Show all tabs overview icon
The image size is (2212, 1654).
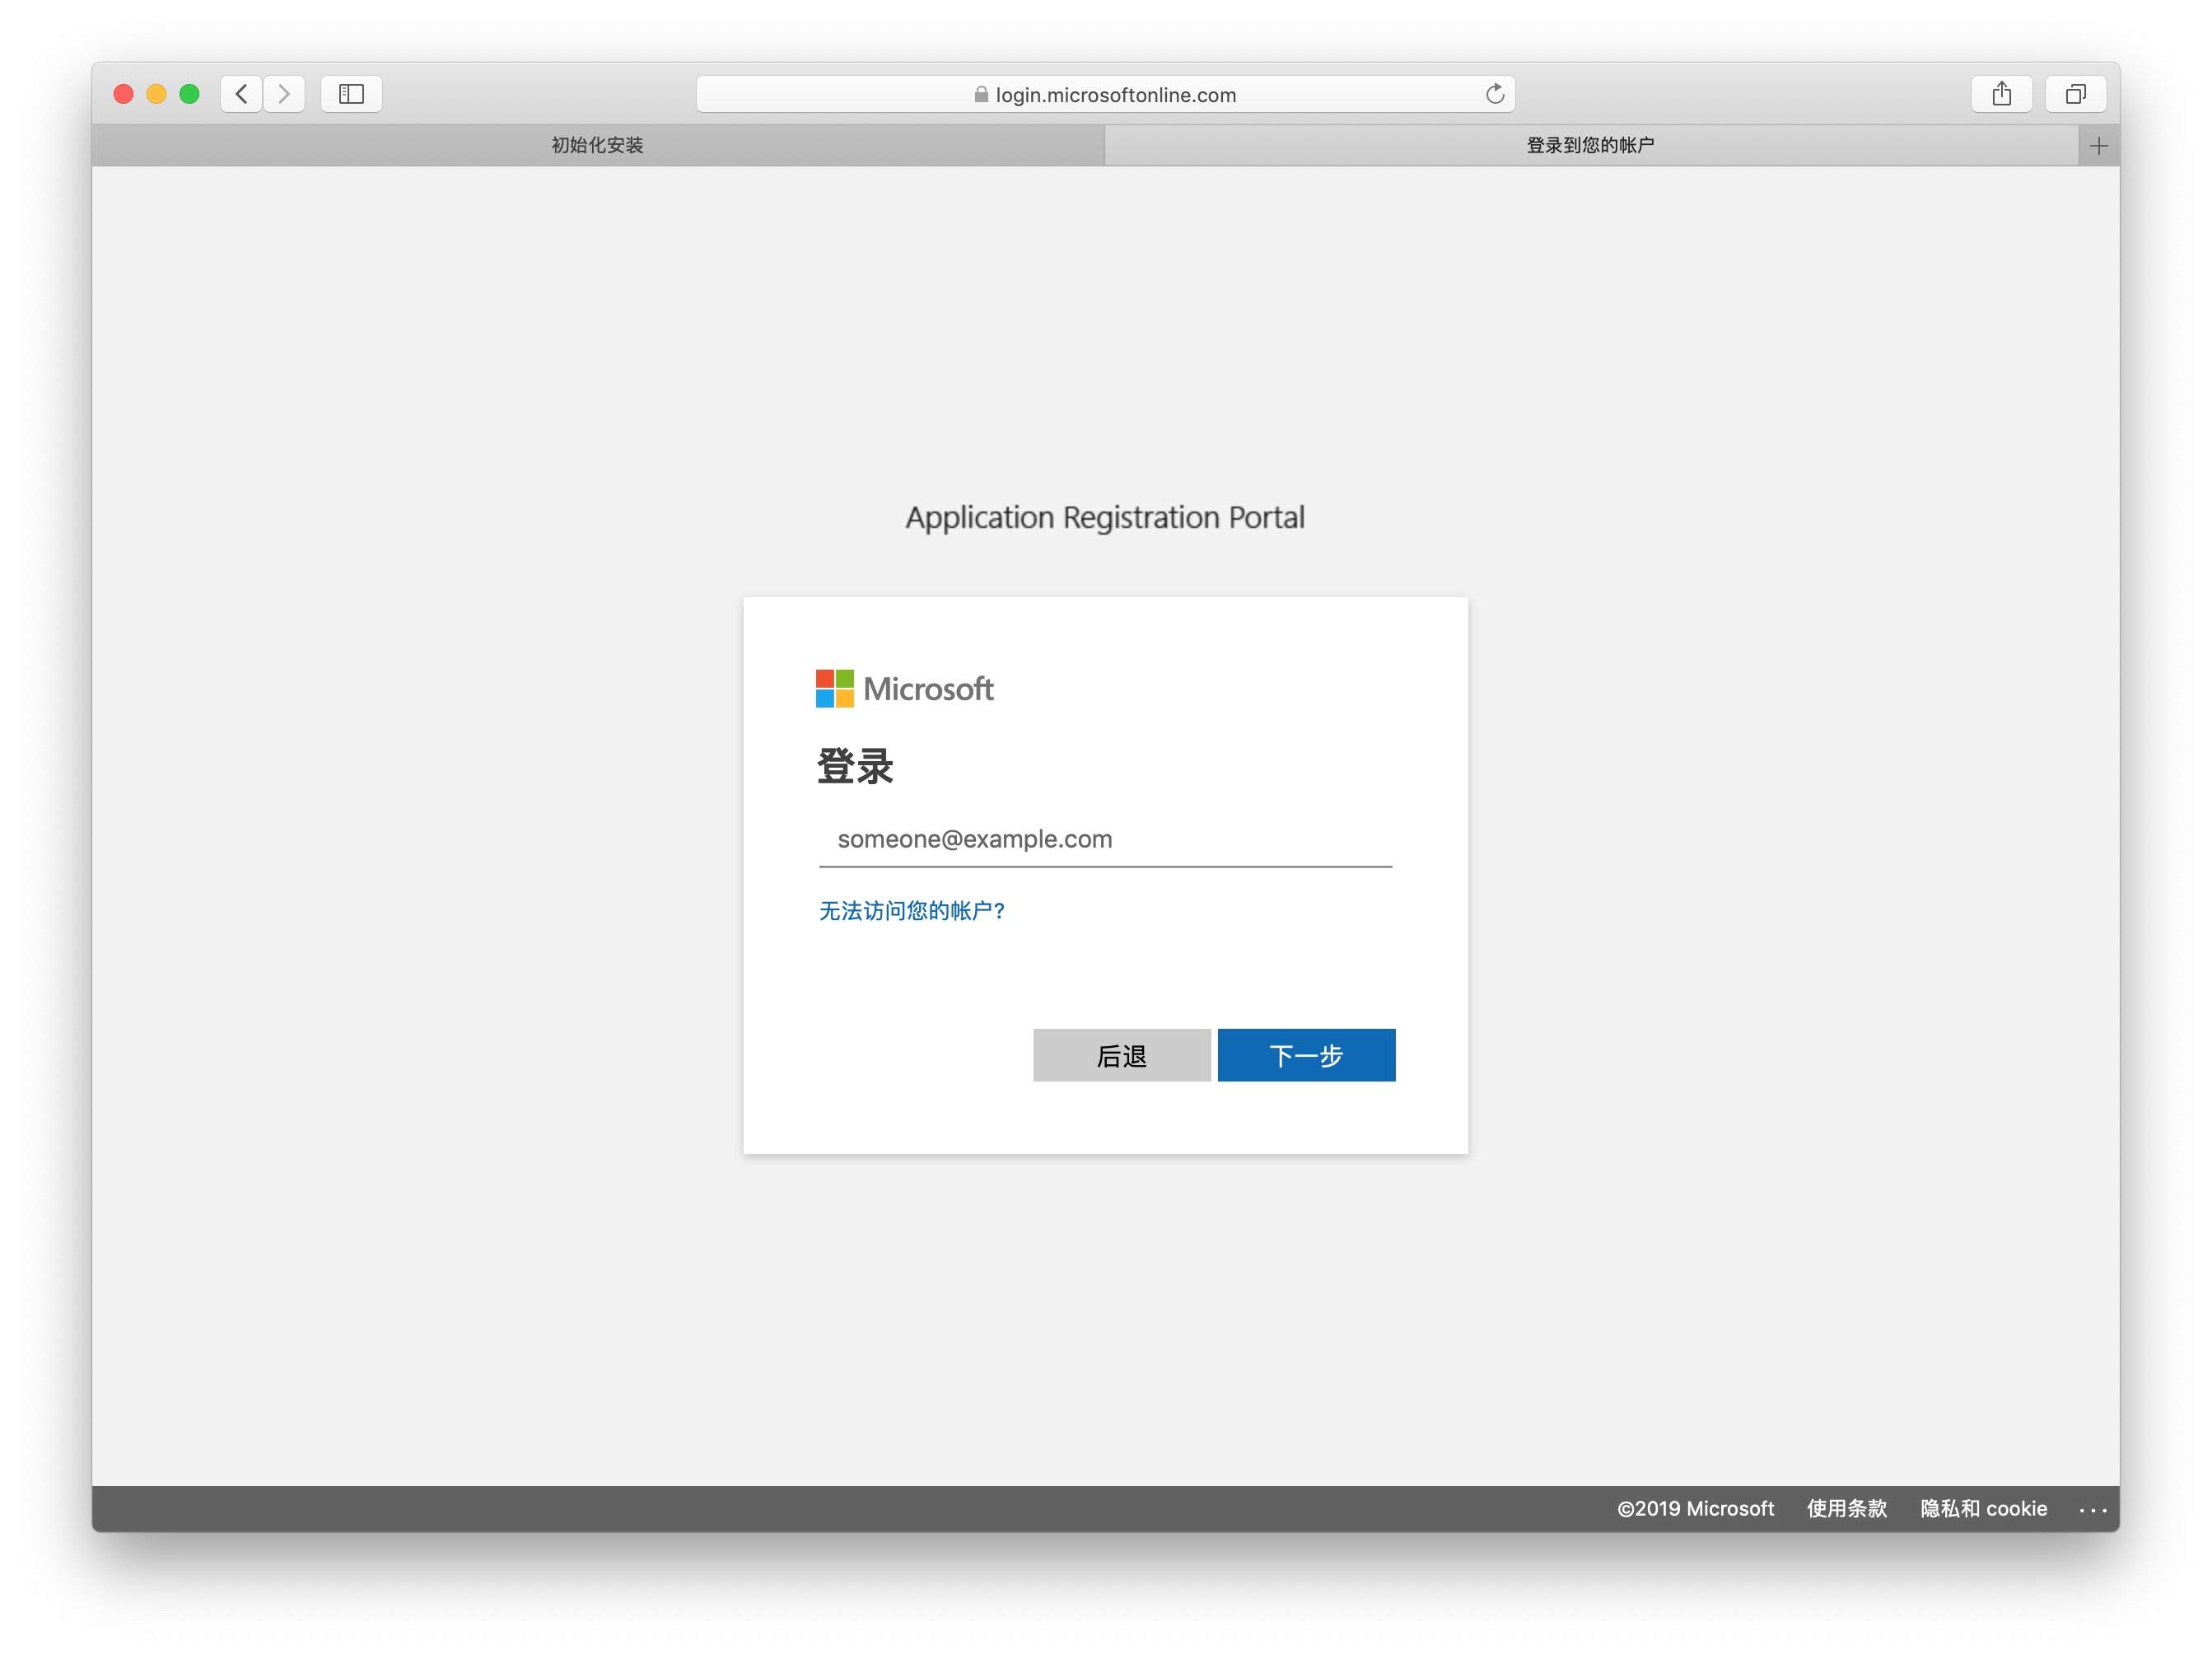pos(2075,94)
